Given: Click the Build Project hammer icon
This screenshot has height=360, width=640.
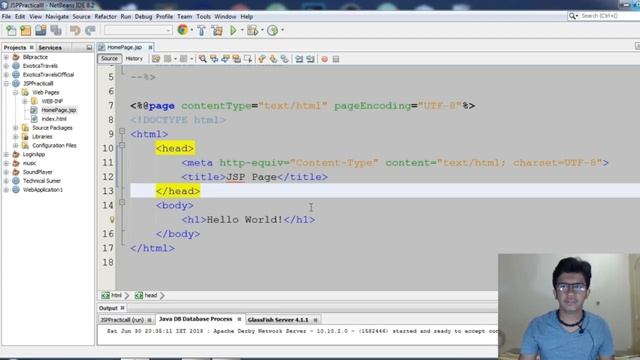Looking at the screenshot, I should (201, 30).
